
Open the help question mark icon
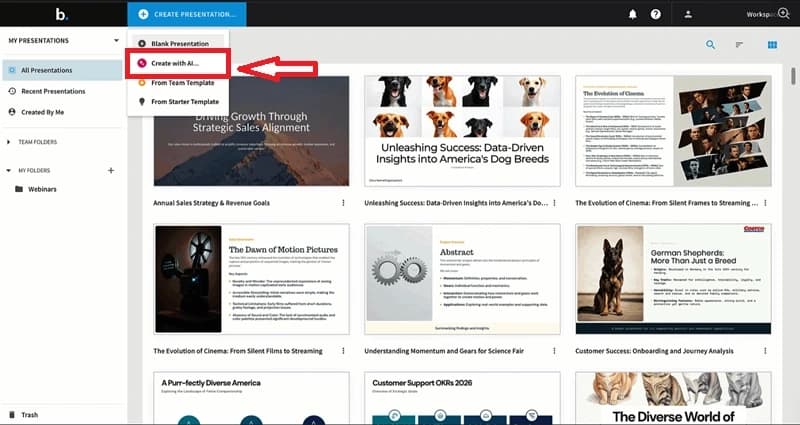pyautogui.click(x=656, y=14)
